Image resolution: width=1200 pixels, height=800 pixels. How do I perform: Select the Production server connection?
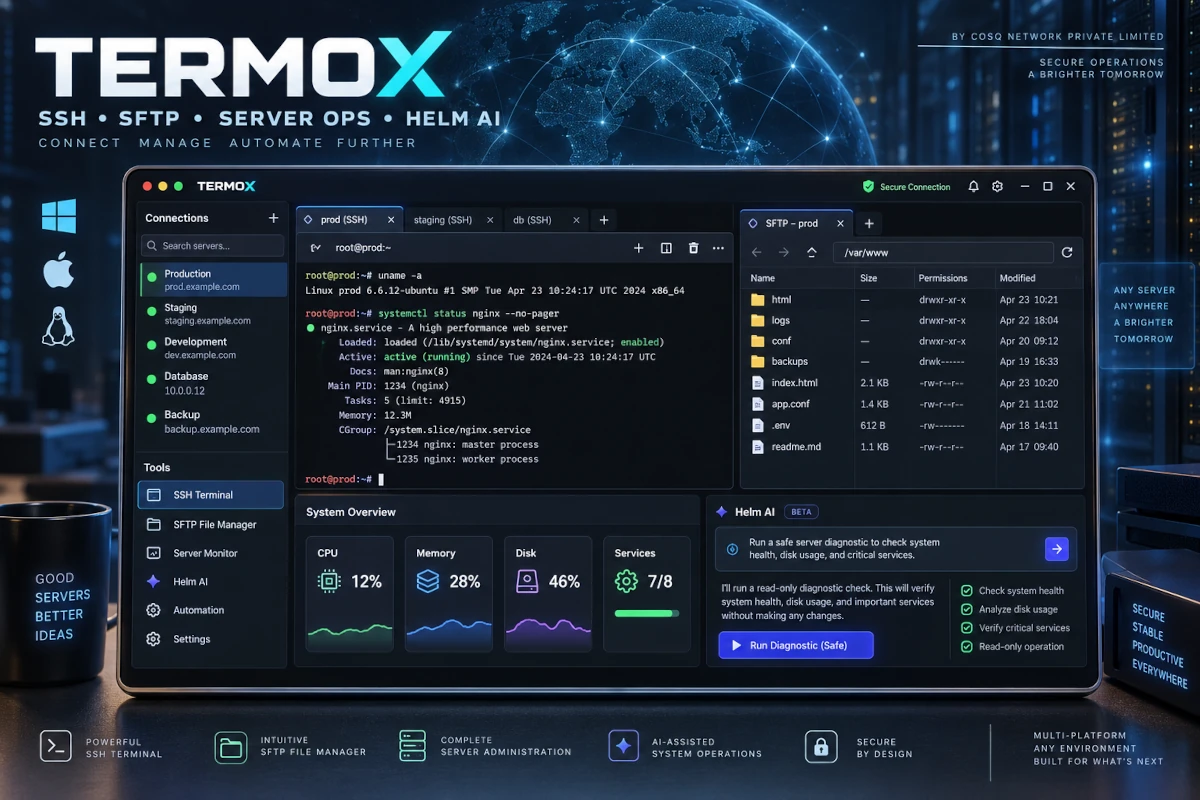pos(213,280)
